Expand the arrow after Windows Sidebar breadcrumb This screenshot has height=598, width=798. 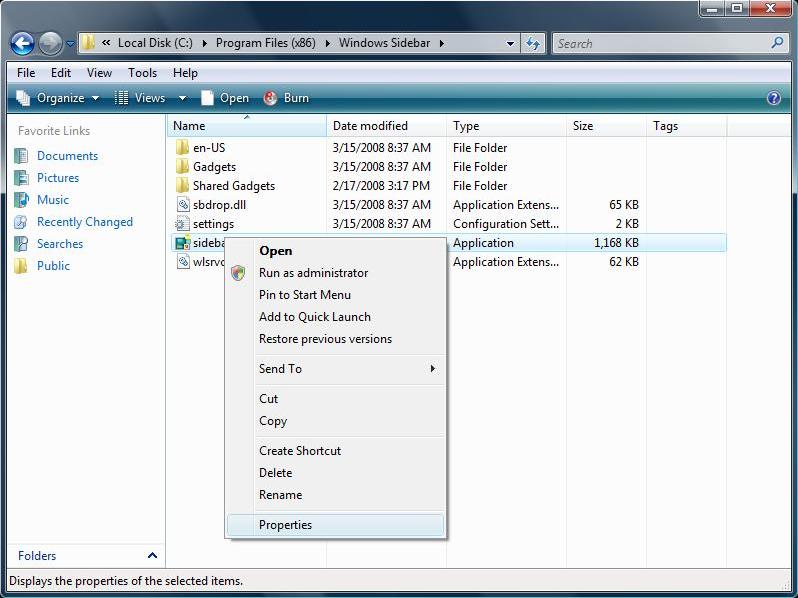tap(442, 43)
